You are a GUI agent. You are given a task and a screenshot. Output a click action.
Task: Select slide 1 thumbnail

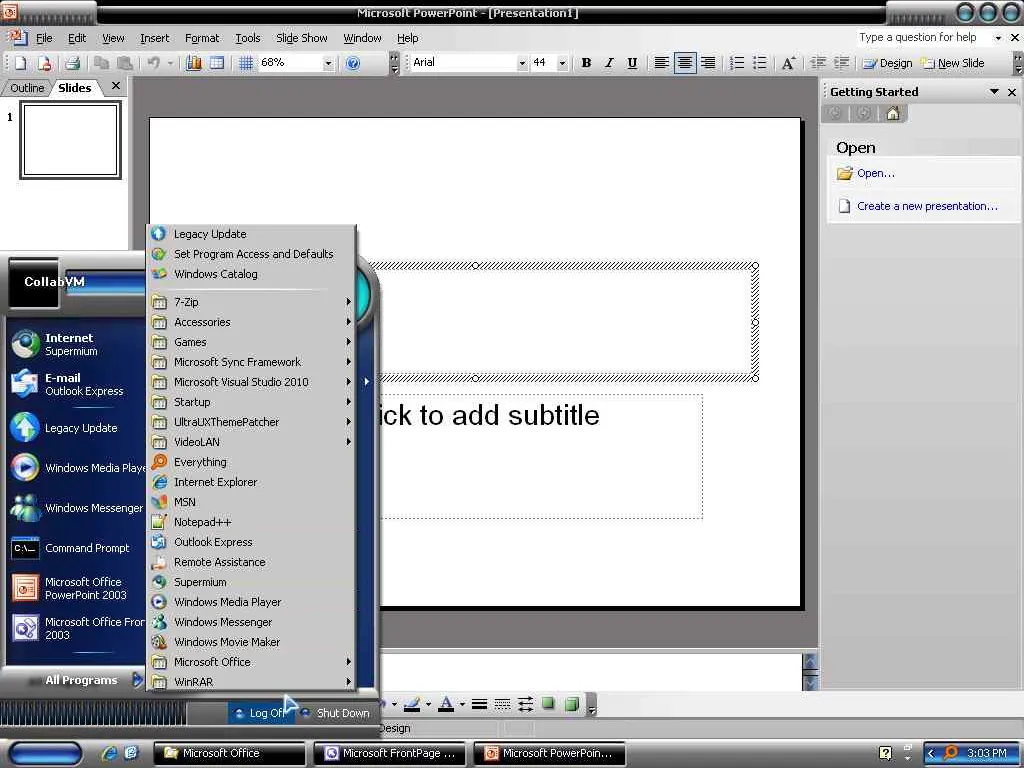[x=71, y=140]
